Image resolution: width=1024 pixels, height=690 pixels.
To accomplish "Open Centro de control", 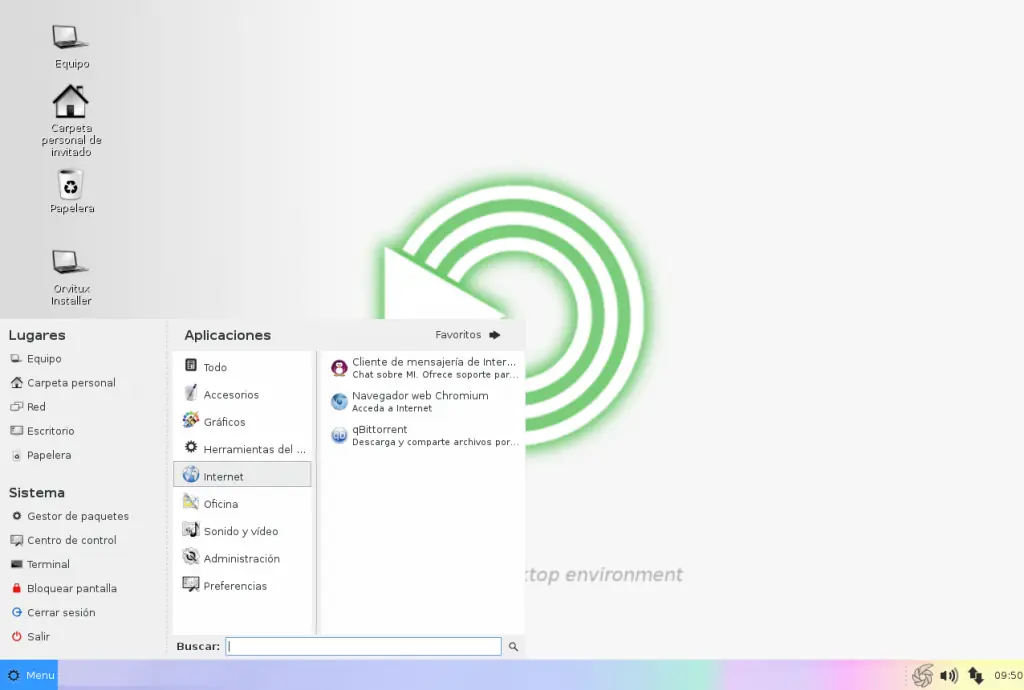I will point(63,541).
